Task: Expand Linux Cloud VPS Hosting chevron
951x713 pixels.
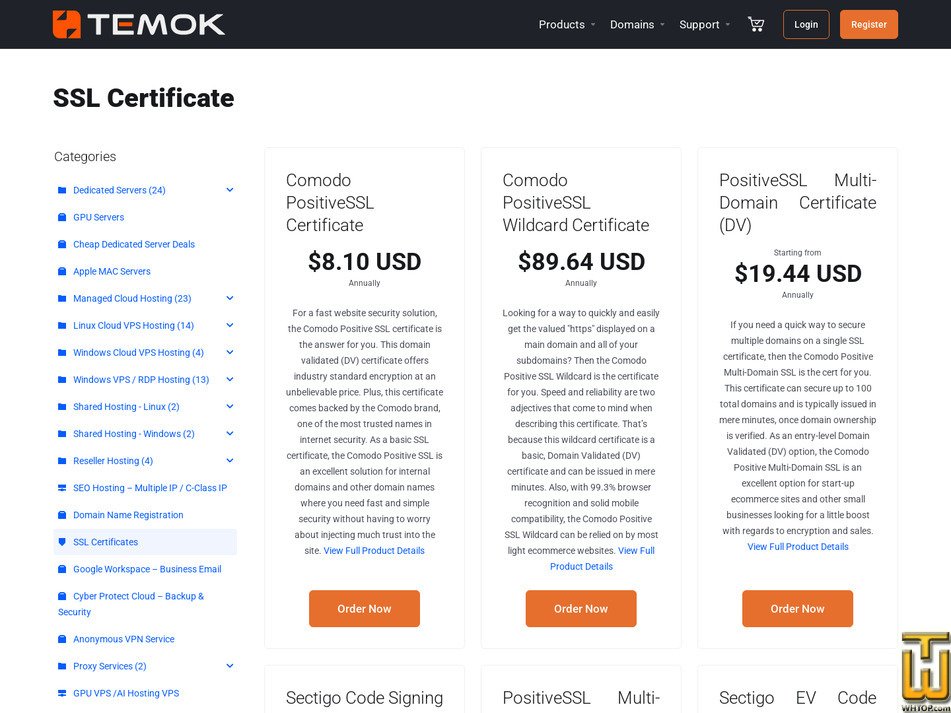Action: click(230, 325)
